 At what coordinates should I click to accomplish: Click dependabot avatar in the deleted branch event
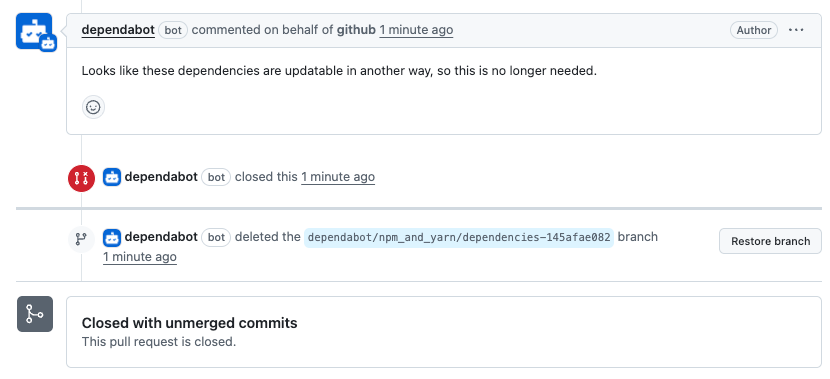(112, 238)
